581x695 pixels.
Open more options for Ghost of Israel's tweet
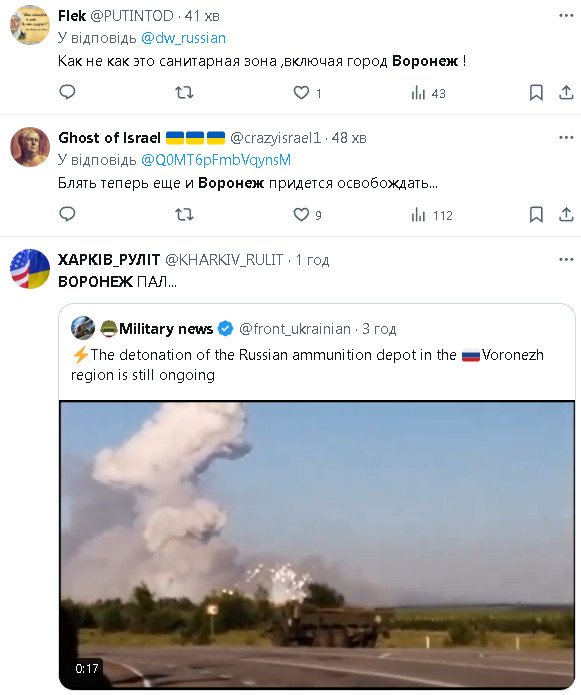point(566,137)
